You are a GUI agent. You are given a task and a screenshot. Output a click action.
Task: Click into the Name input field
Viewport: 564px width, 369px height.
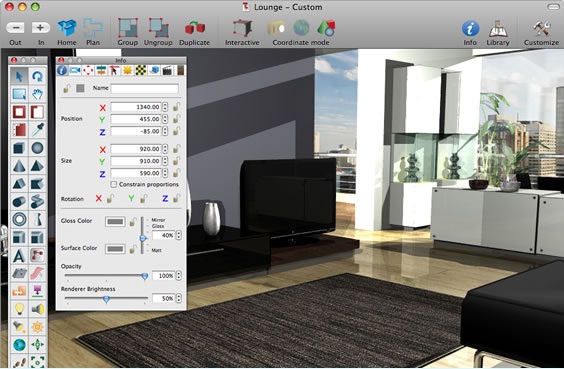145,88
